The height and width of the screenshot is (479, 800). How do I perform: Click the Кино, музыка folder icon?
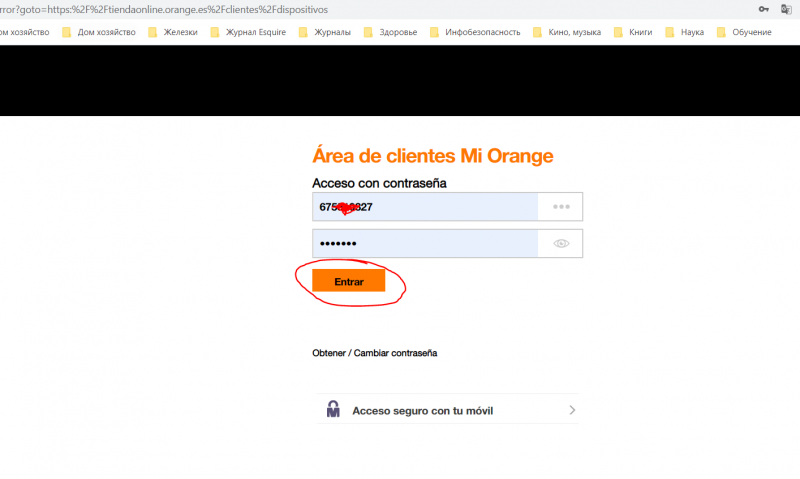point(540,32)
